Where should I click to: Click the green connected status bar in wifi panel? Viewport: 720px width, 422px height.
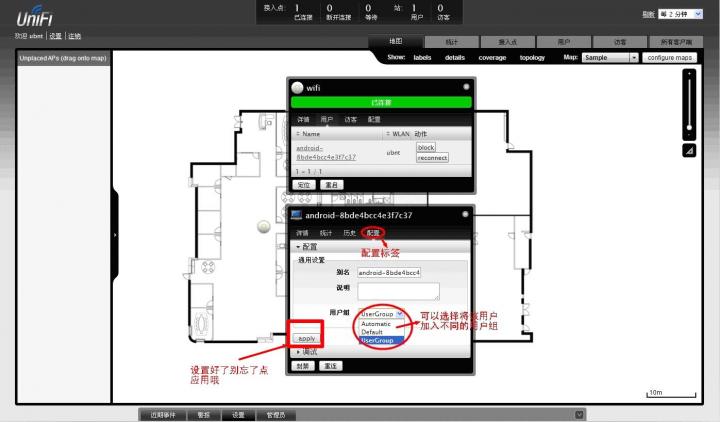click(381, 102)
